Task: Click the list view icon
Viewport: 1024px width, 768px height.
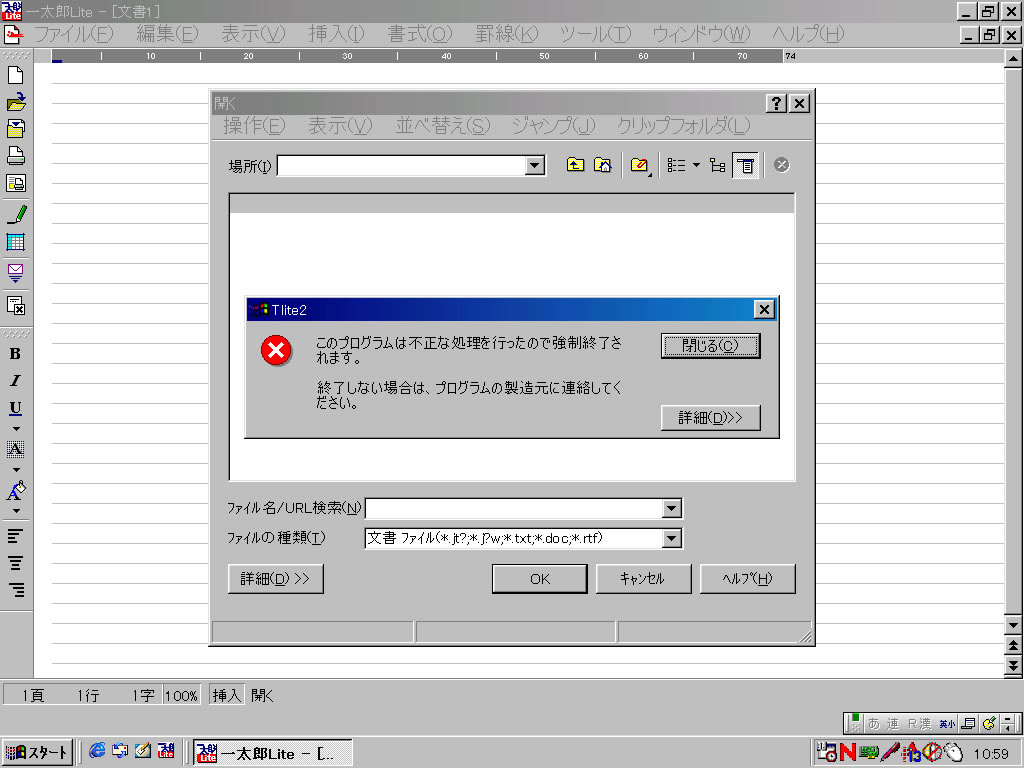Action: 677,165
